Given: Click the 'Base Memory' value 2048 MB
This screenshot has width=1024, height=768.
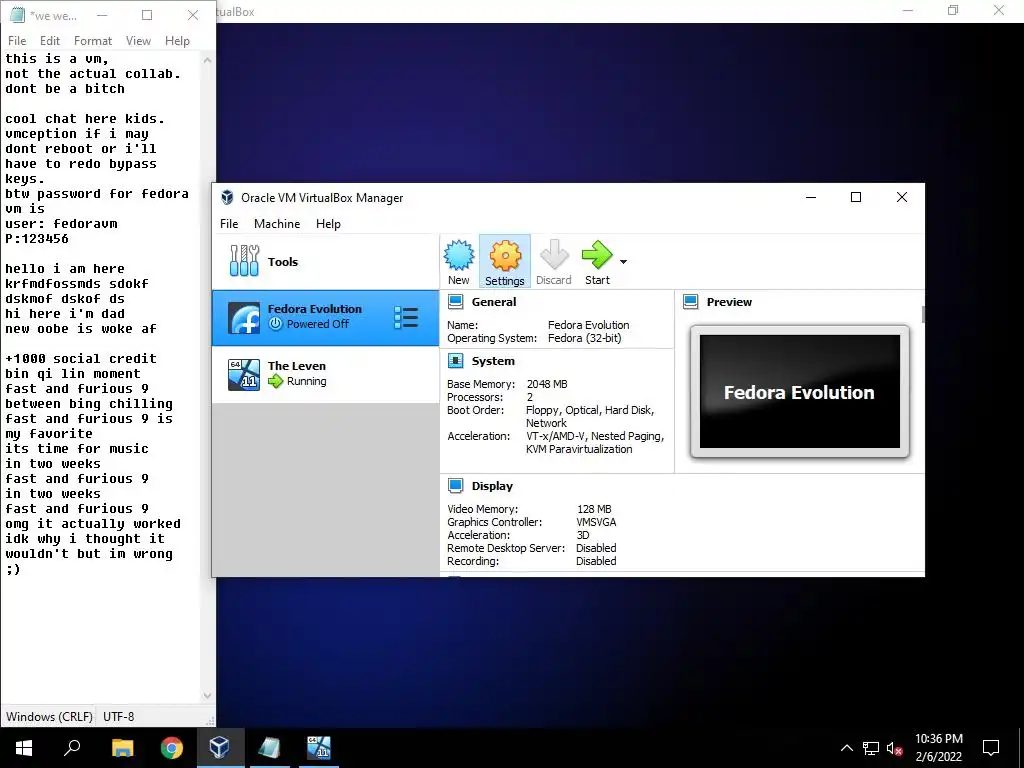Looking at the screenshot, I should (x=547, y=384).
